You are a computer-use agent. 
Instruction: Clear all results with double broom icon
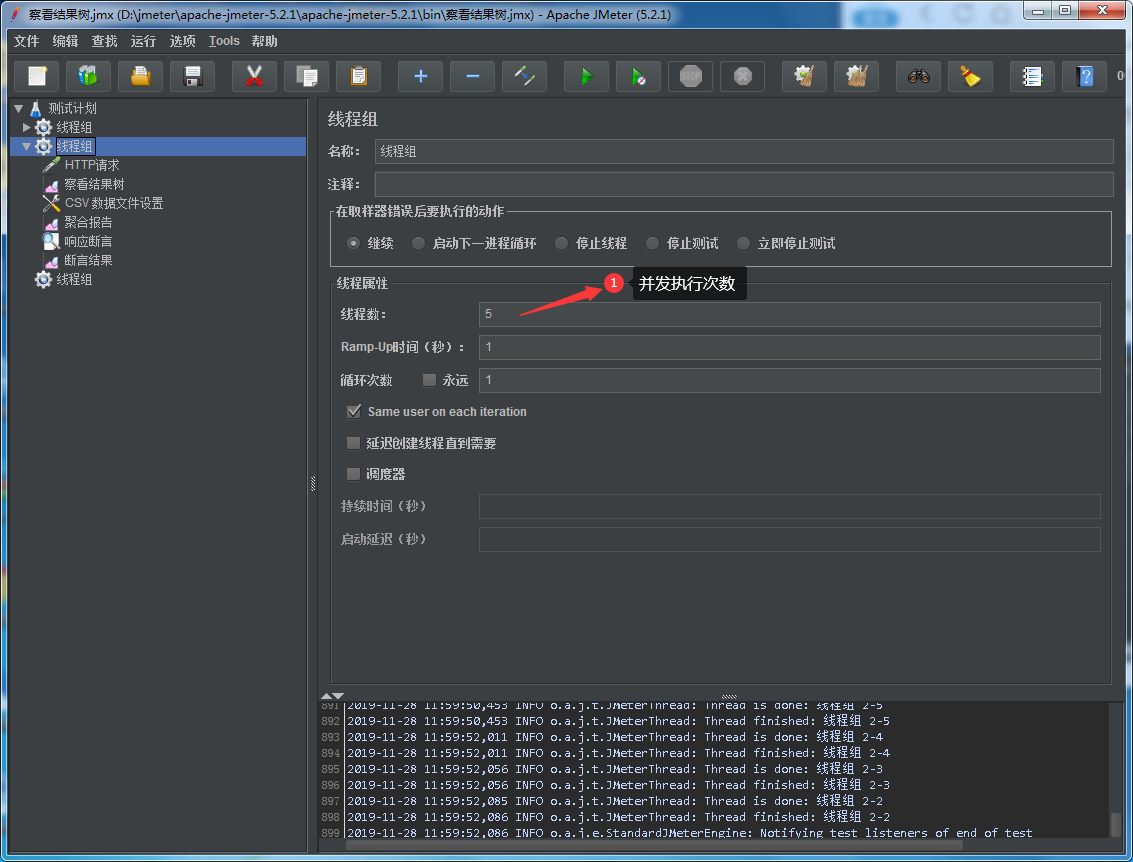coord(856,76)
